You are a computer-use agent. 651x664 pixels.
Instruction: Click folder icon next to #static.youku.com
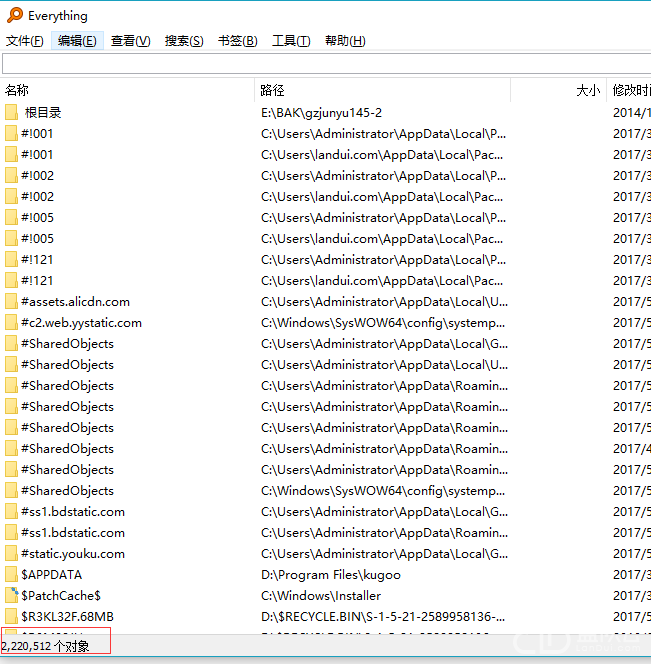(x=11, y=553)
